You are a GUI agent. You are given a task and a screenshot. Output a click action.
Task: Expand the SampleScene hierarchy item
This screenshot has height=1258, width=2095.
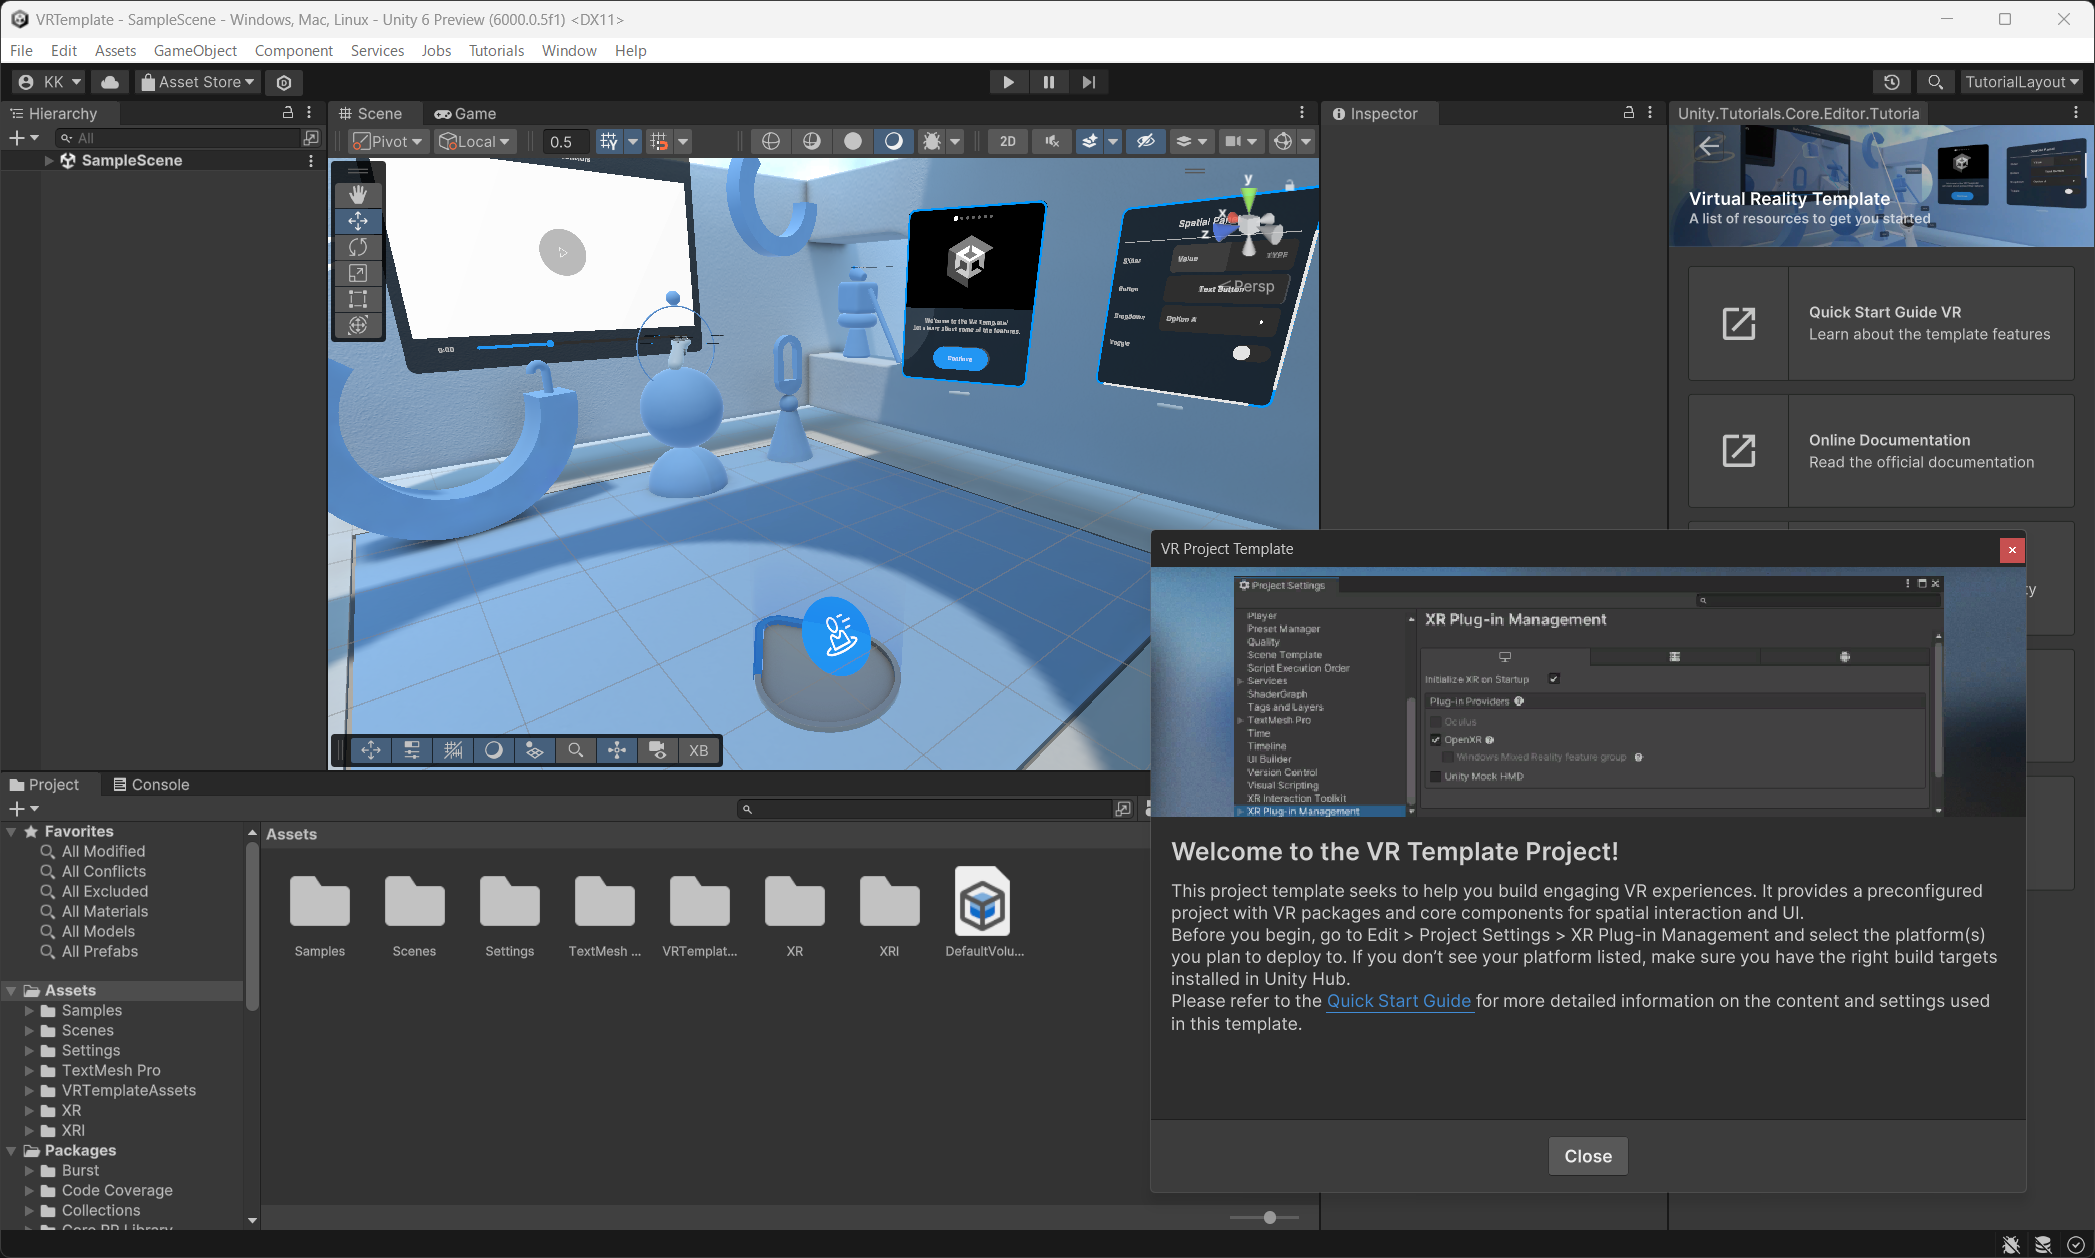48,160
